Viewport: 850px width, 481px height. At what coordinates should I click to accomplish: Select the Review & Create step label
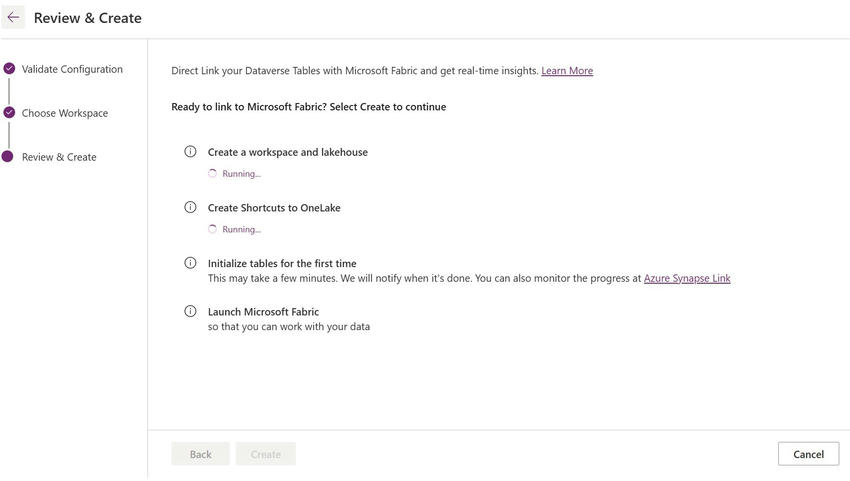tap(59, 157)
